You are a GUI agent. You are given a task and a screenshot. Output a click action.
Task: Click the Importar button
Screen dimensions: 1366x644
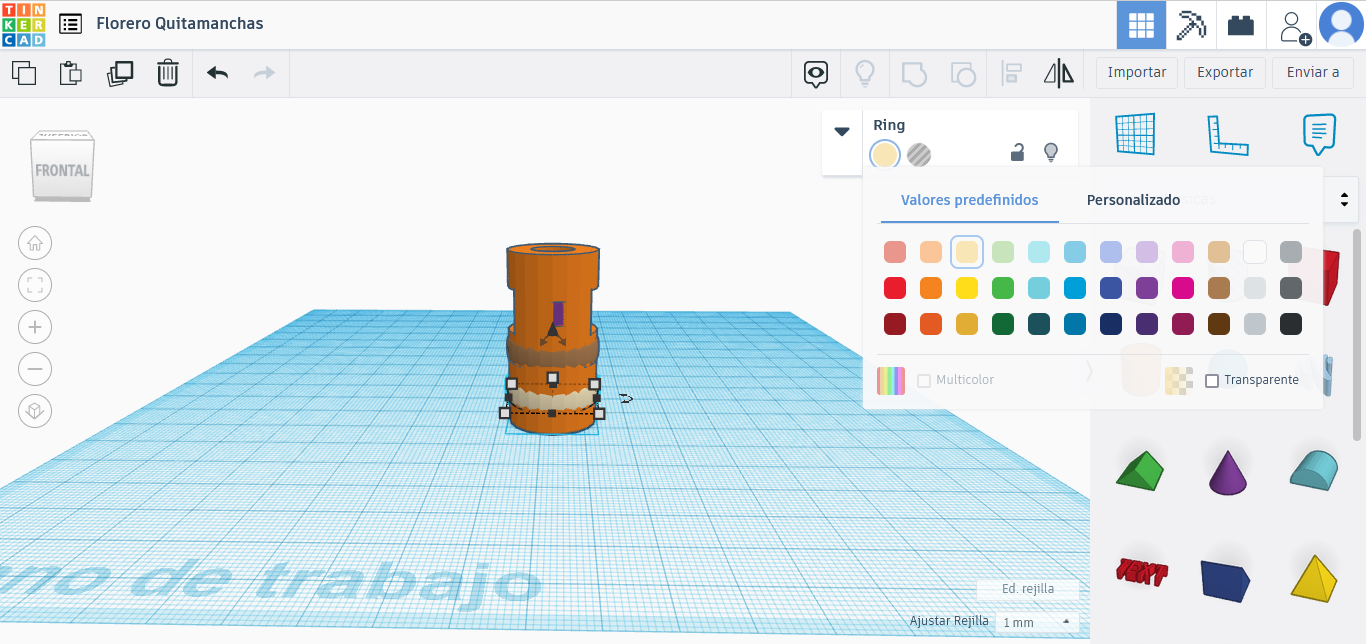(x=1137, y=73)
